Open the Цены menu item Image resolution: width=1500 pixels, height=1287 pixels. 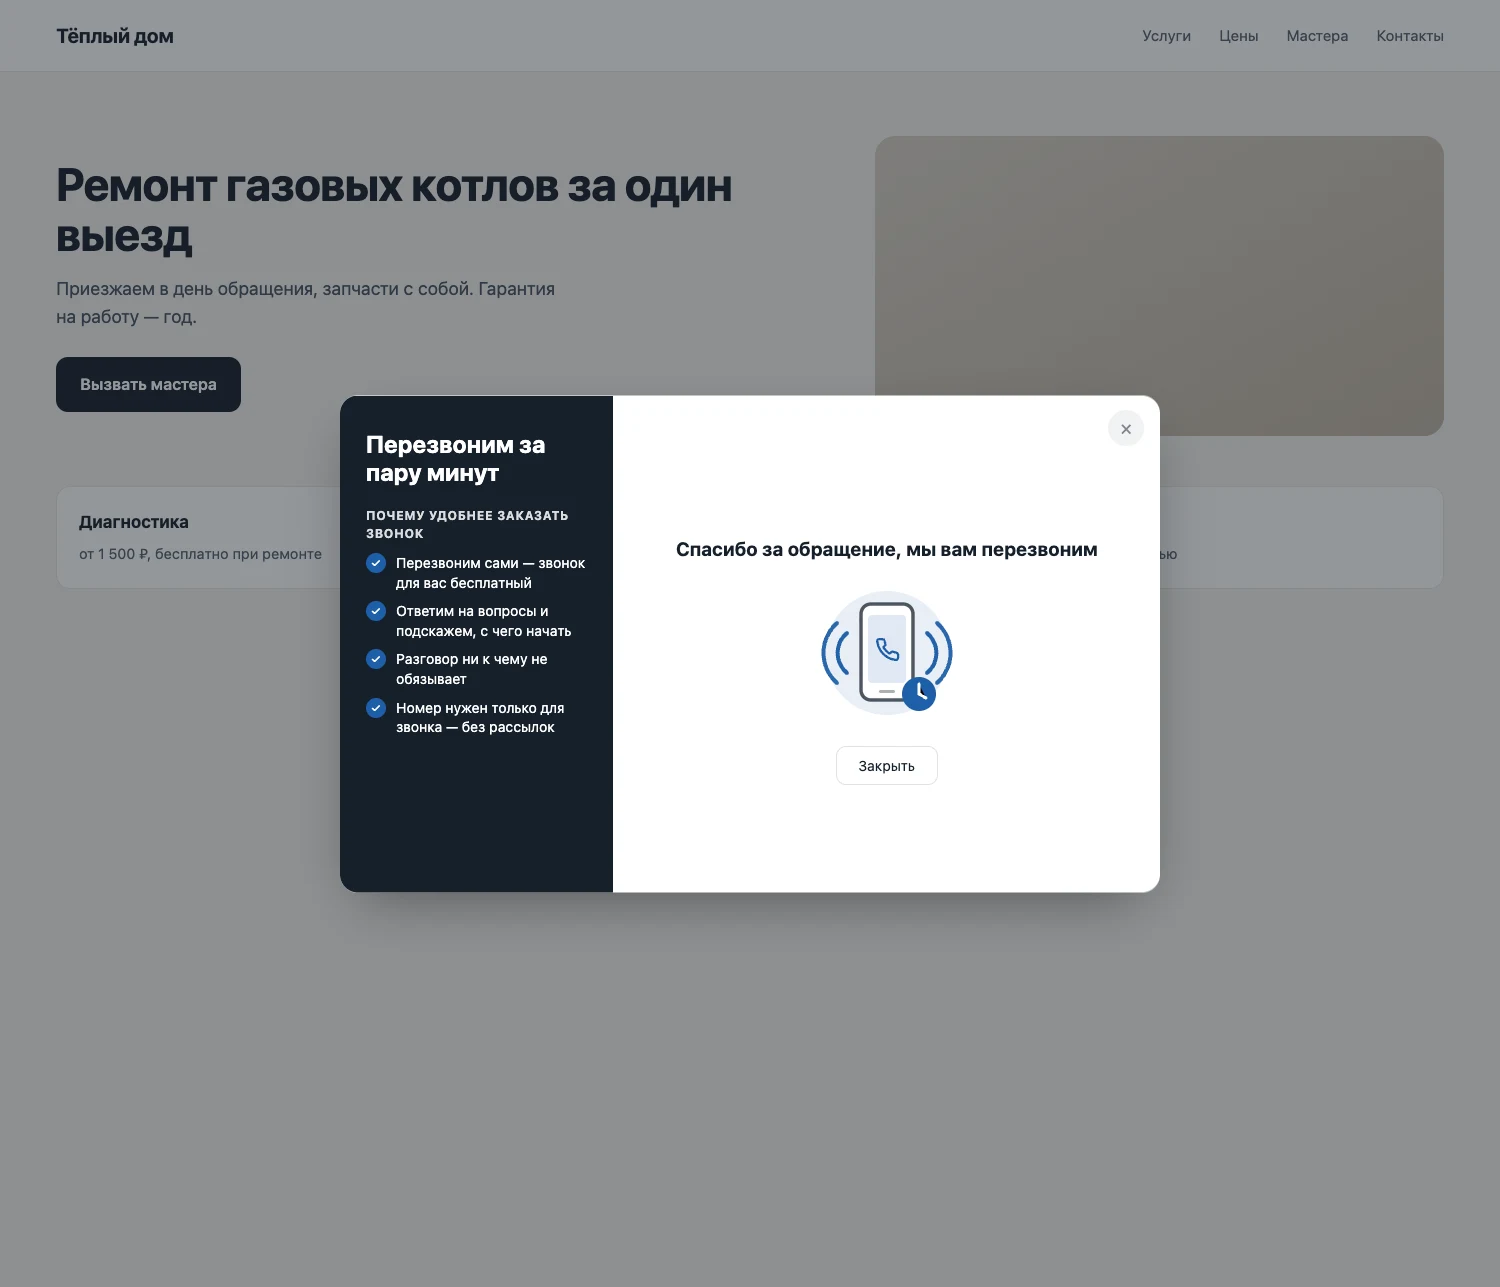(x=1238, y=36)
